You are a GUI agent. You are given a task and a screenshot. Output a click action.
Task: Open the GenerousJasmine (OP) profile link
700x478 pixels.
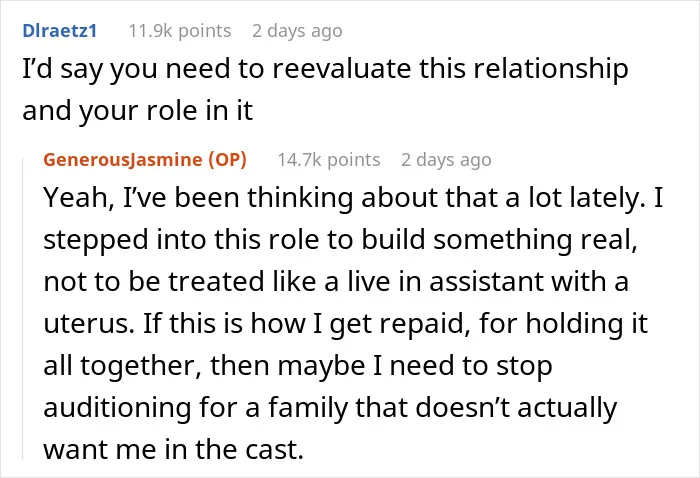[x=145, y=159]
